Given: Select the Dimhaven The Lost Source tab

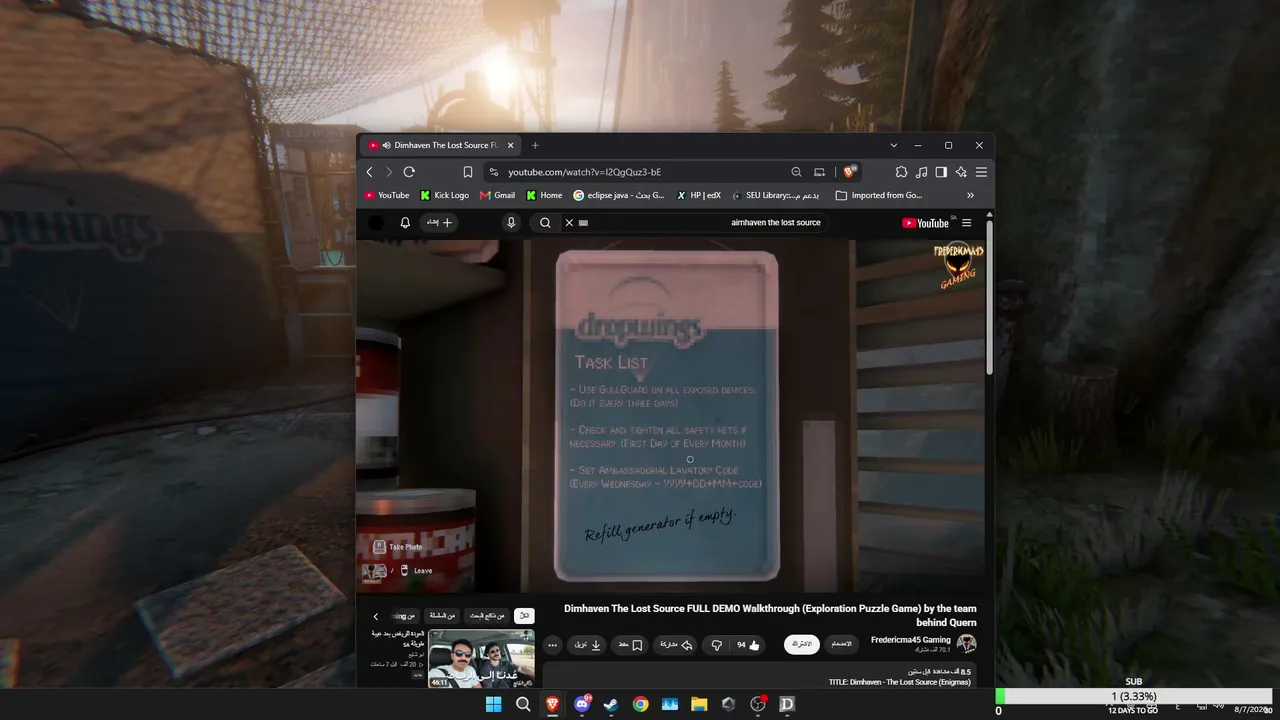Looking at the screenshot, I should pos(441,145).
